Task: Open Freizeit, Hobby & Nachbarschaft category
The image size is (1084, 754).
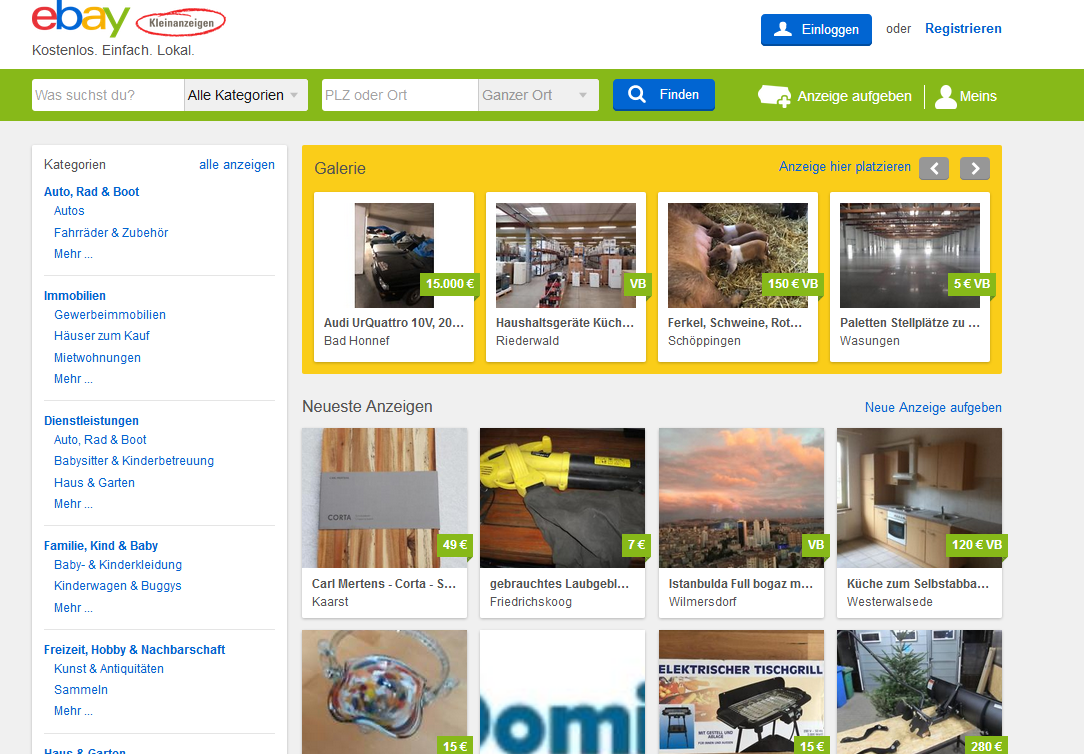Action: 134,650
